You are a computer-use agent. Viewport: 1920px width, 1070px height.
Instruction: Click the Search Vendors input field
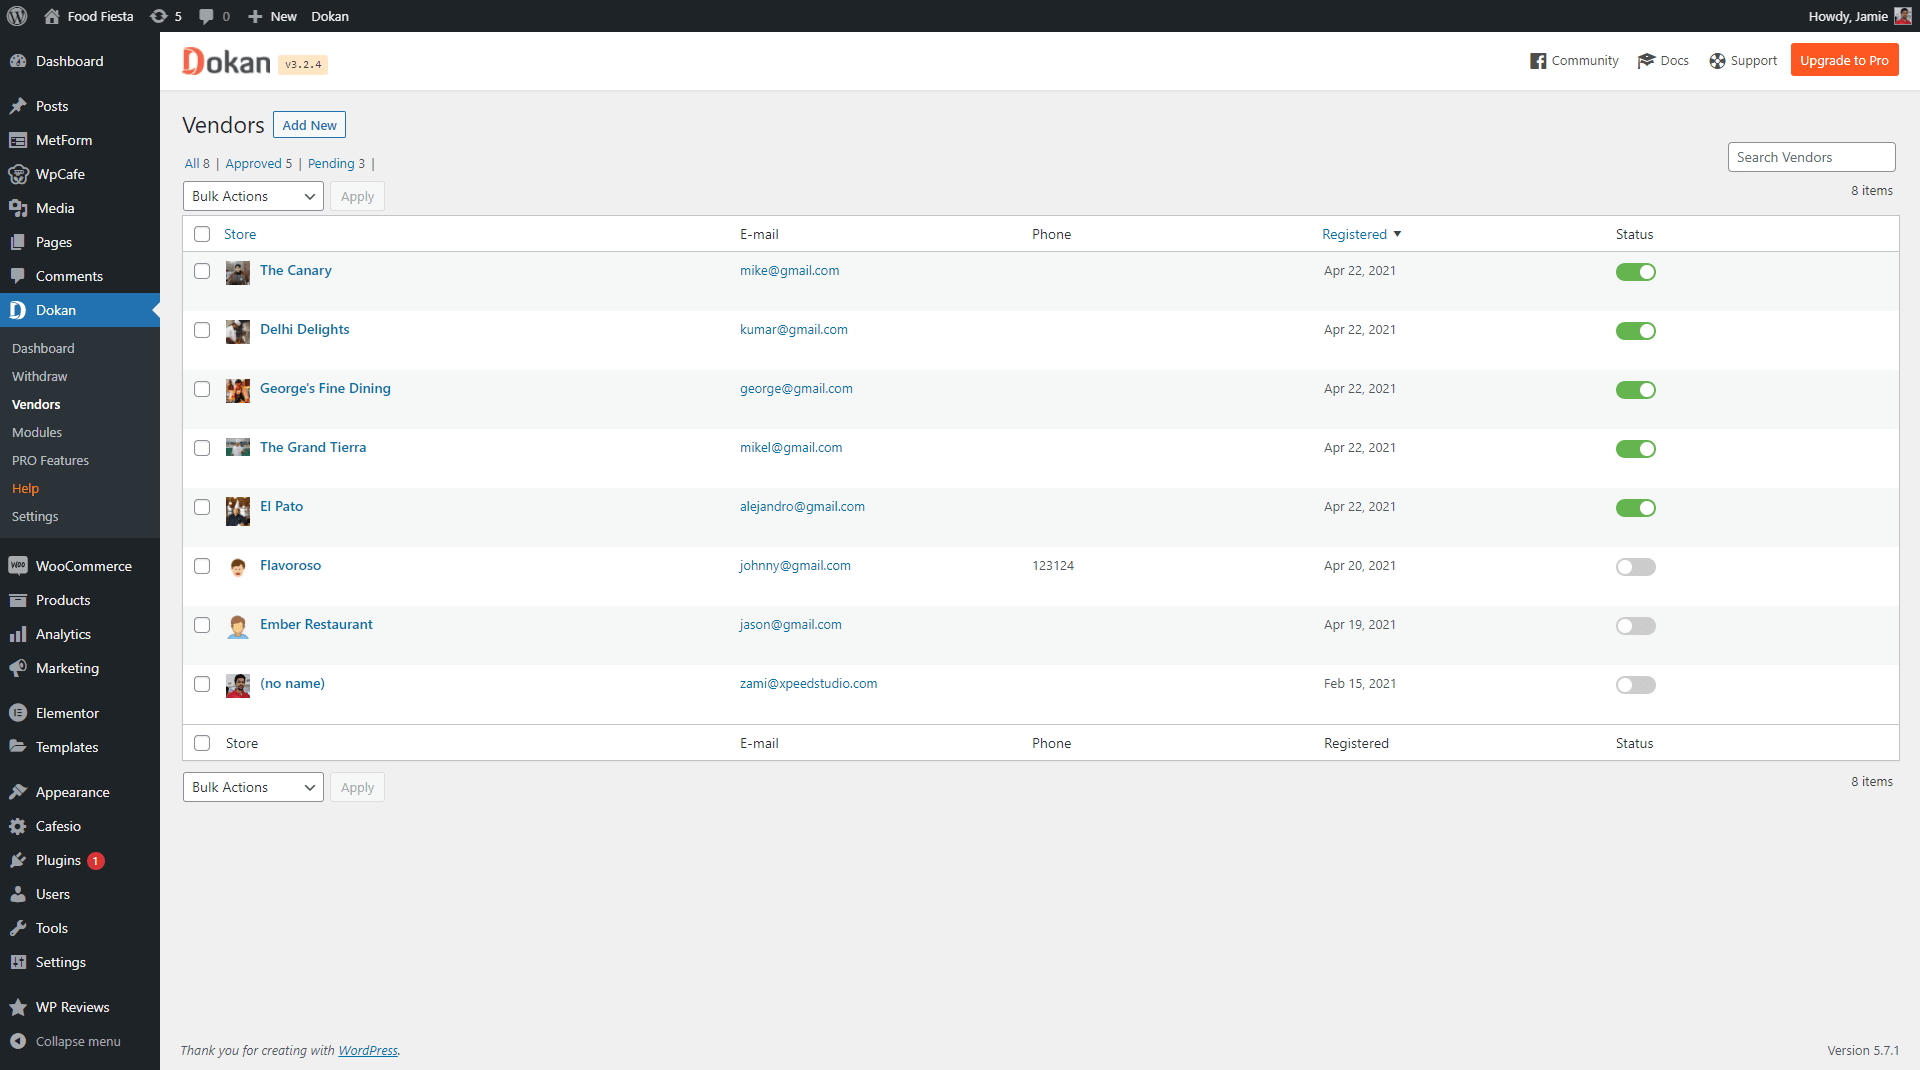tap(1811, 157)
